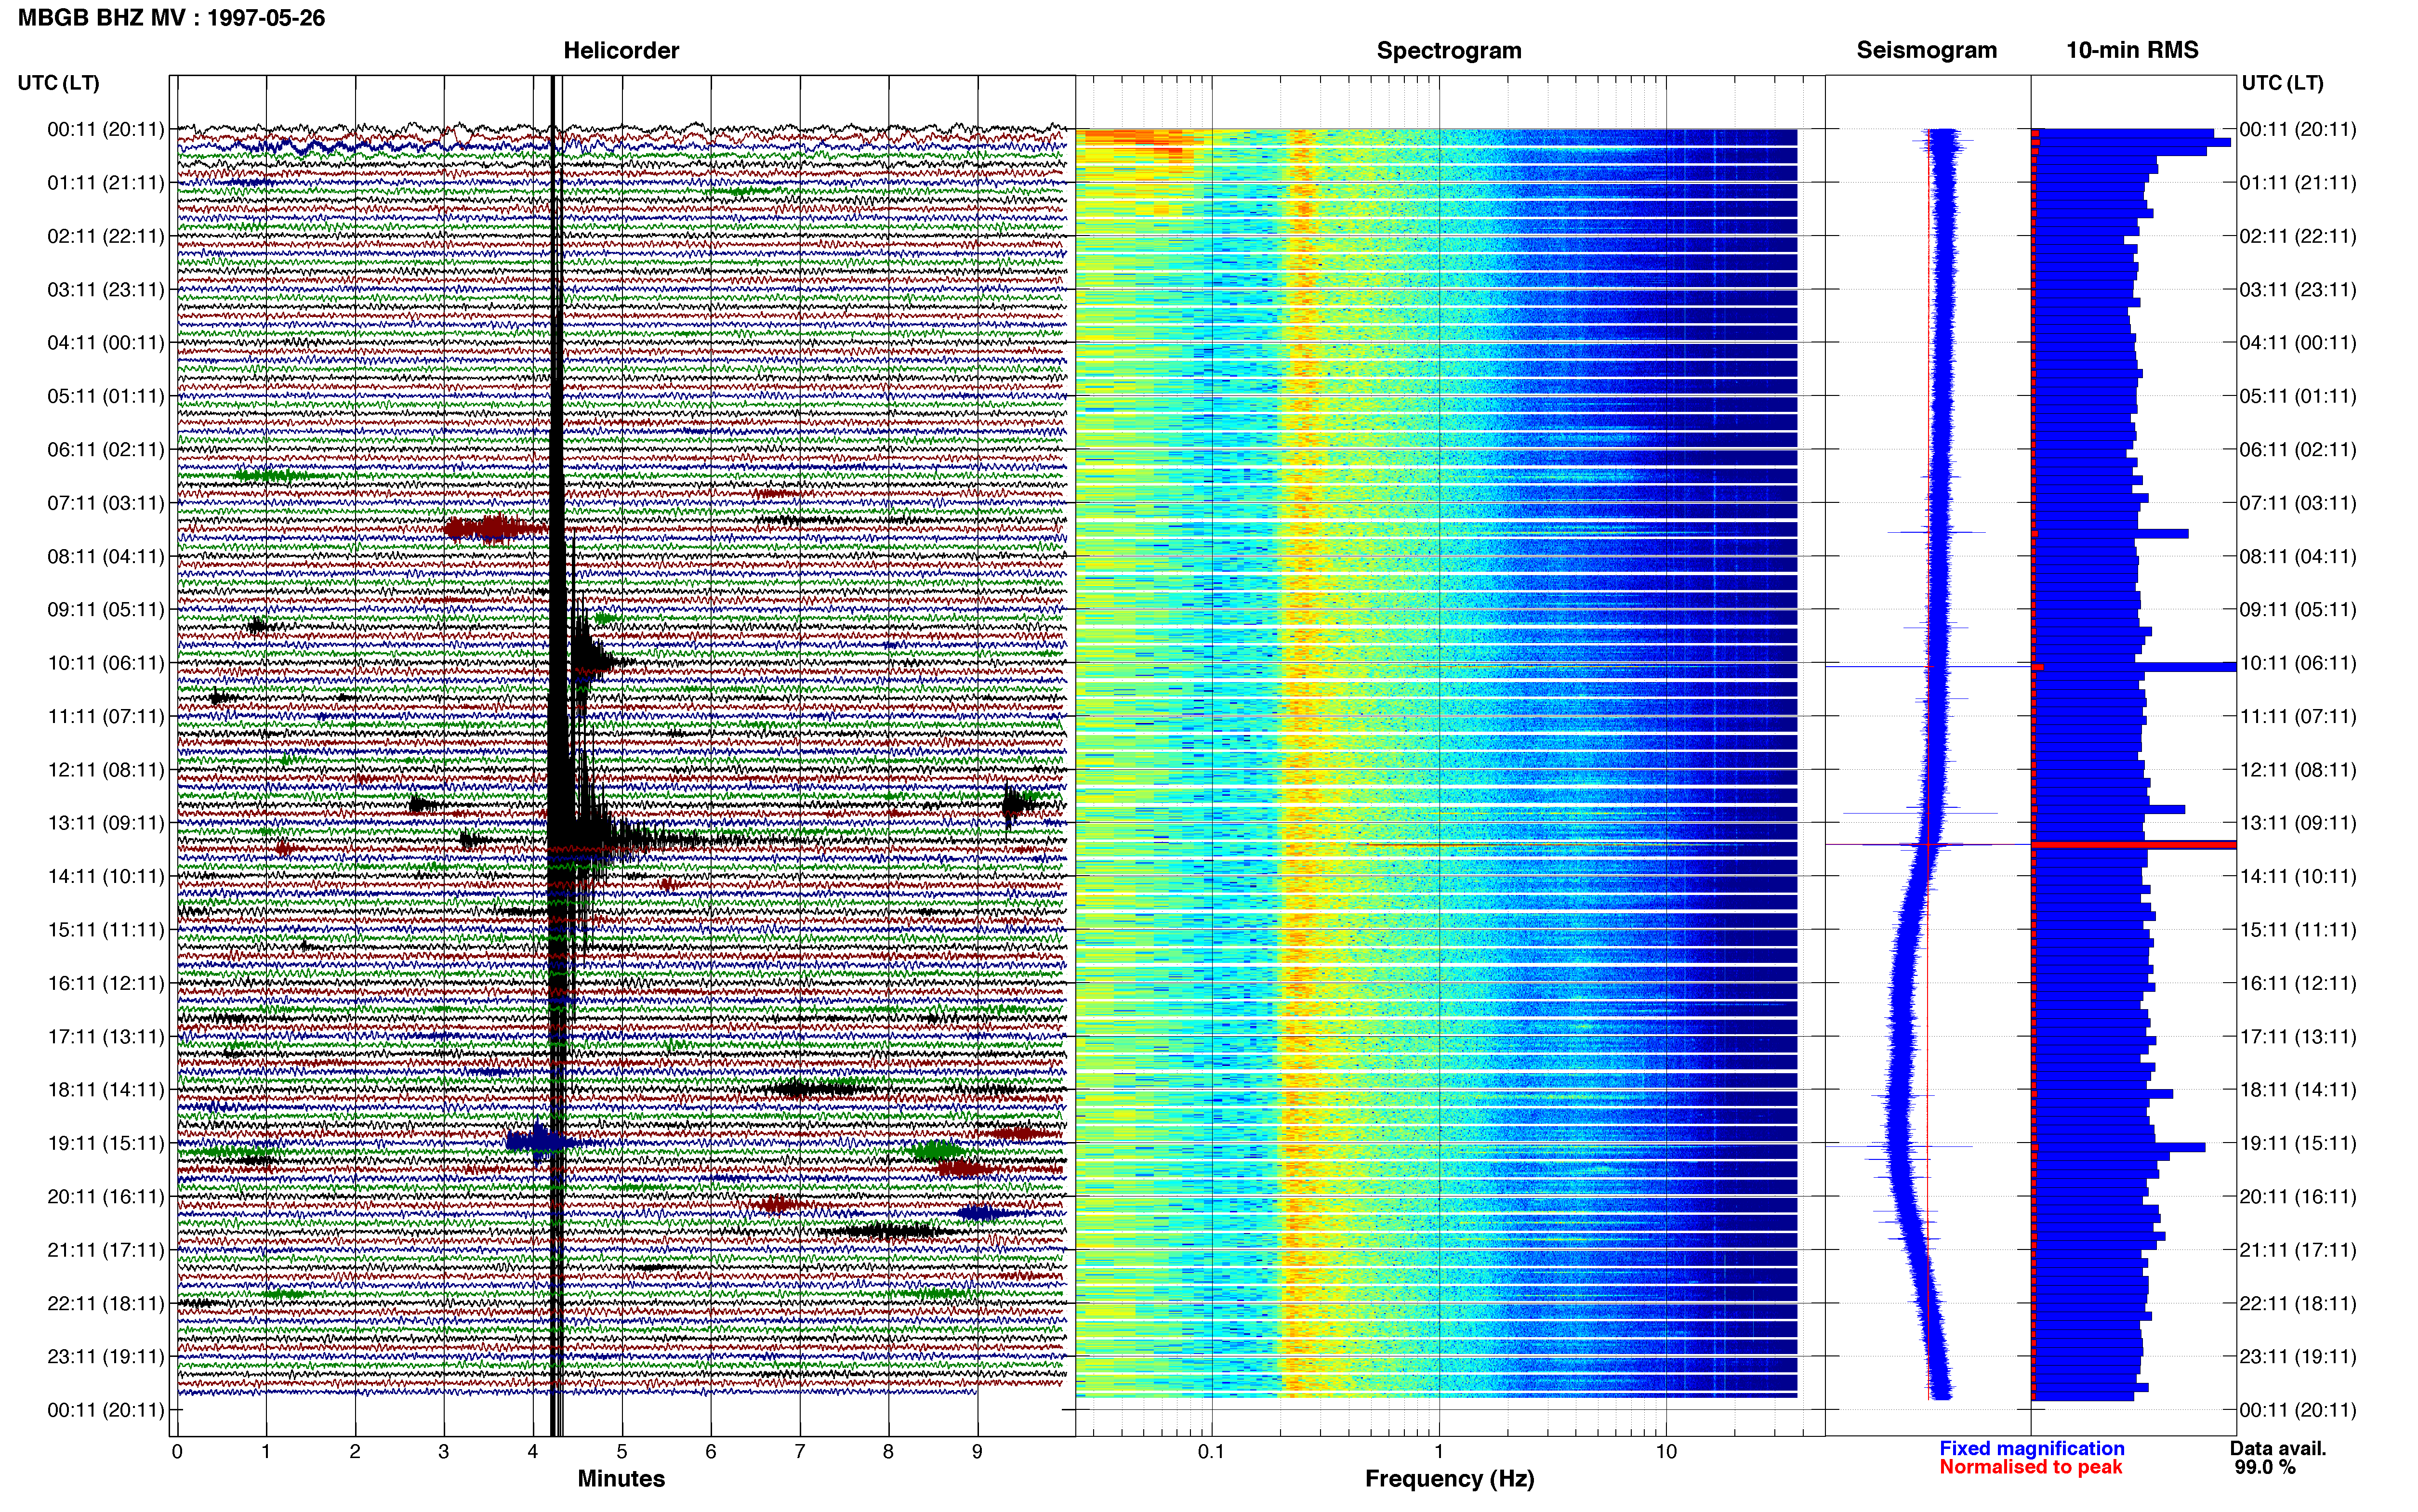Click the 03:11 (23:11) label beside the Helicorder

106,290
